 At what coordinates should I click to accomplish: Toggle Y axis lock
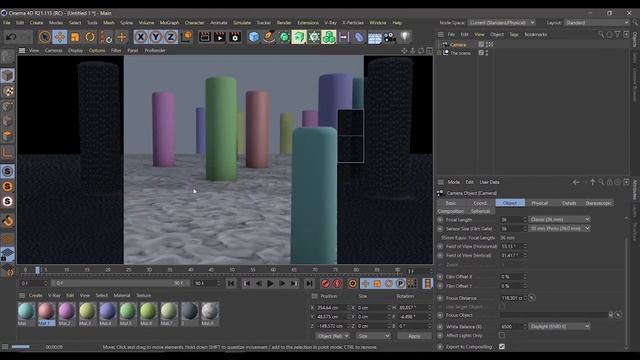(x=156, y=37)
